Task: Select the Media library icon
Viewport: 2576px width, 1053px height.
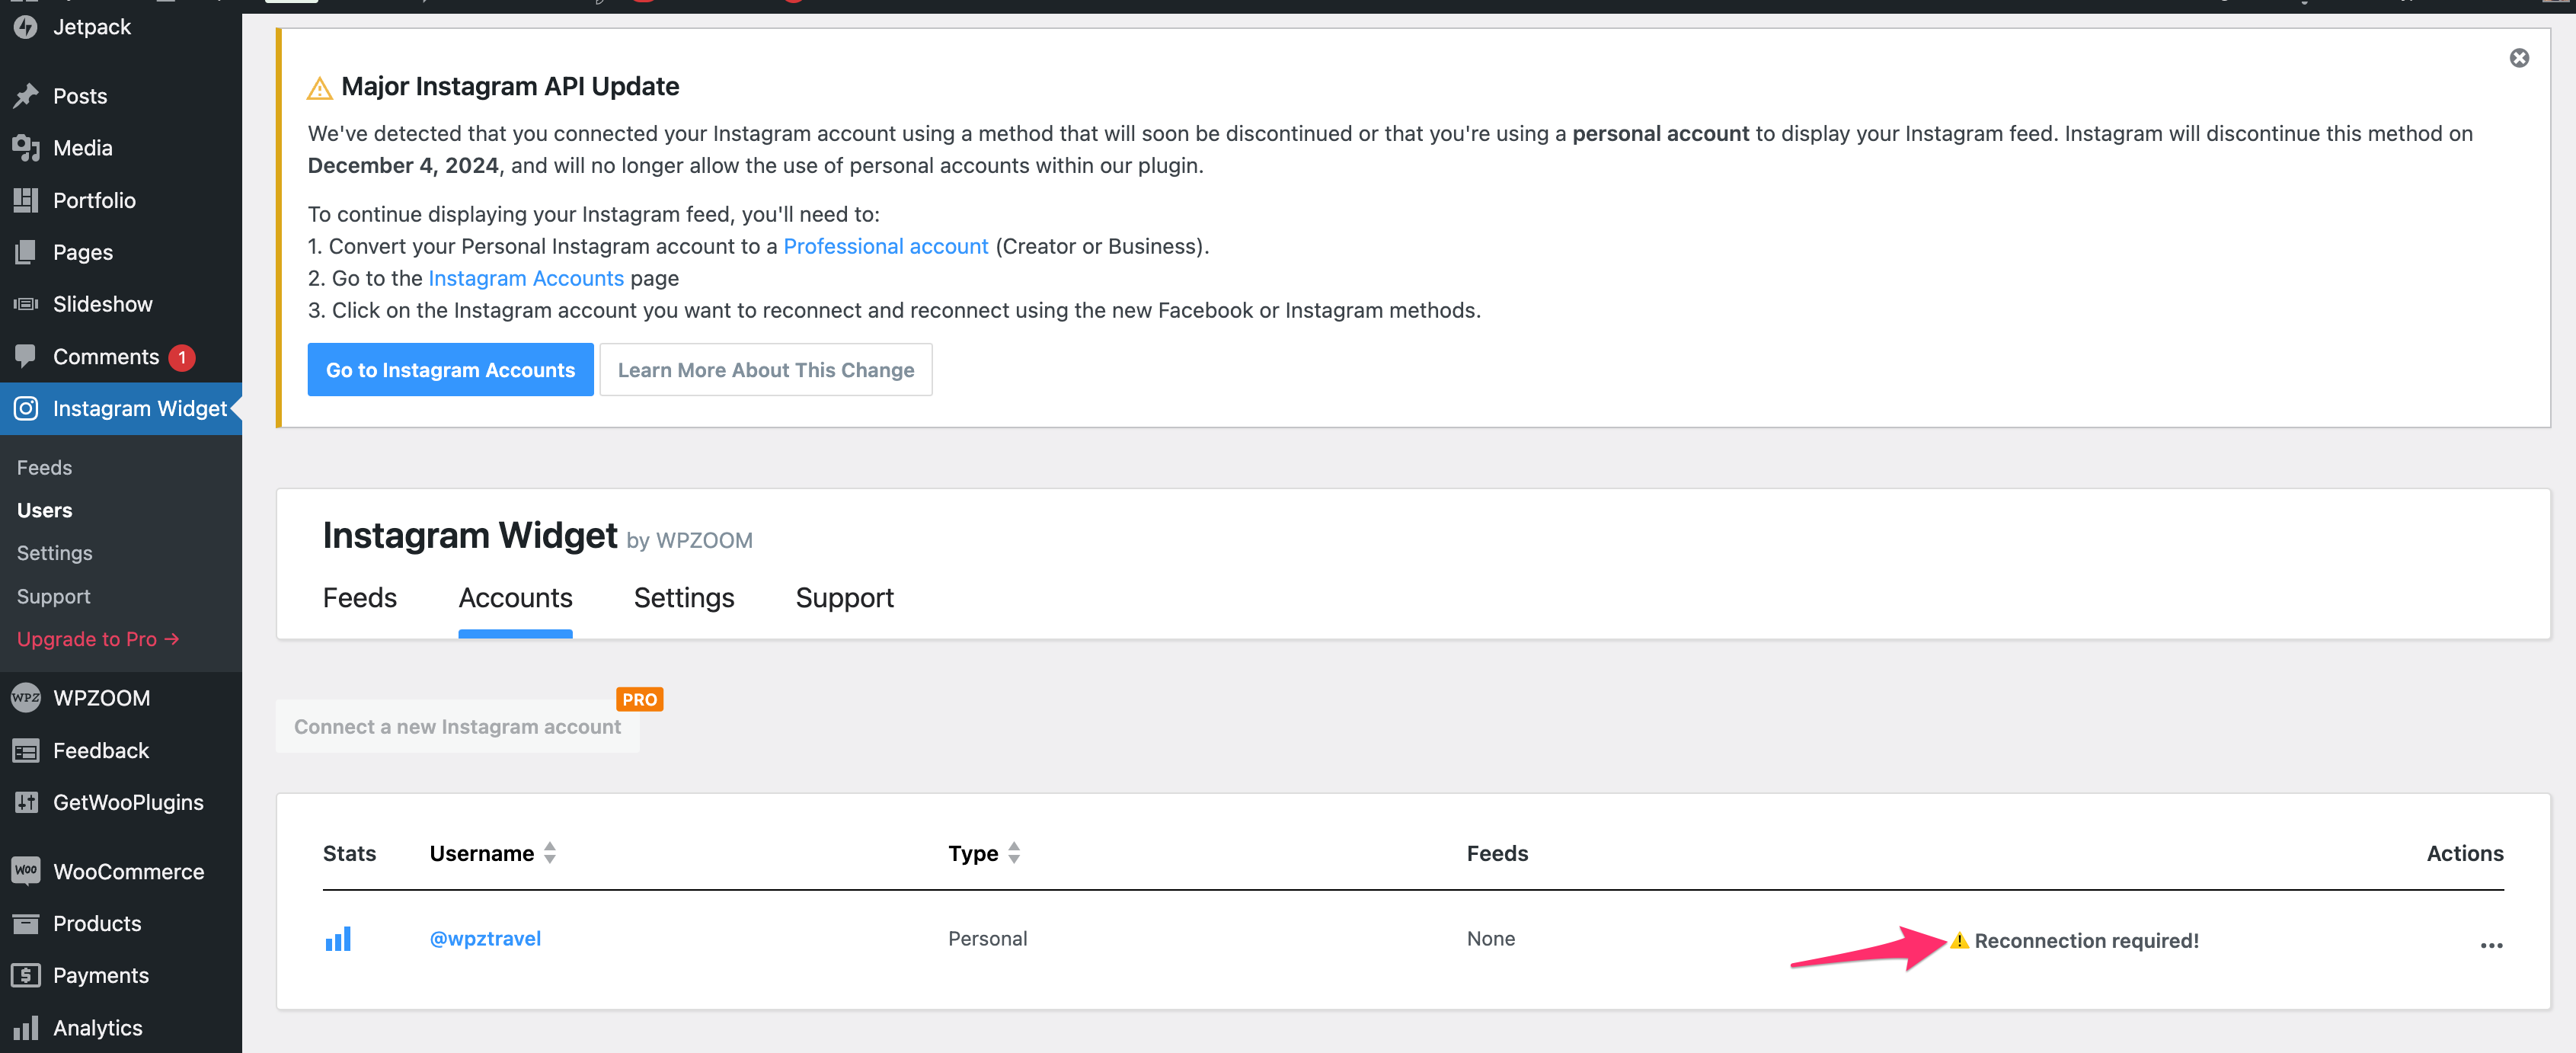Action: (26, 147)
